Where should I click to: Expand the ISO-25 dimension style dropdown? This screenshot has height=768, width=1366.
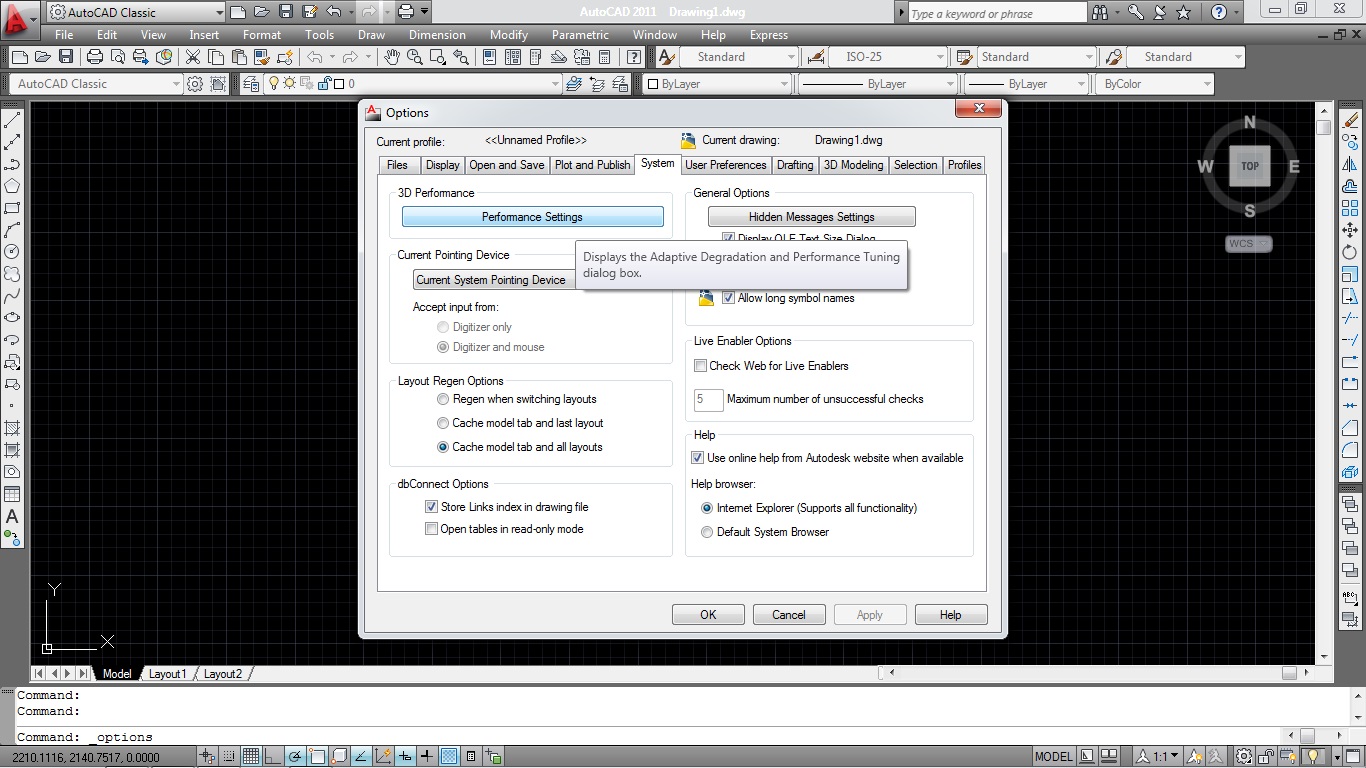[x=938, y=57]
